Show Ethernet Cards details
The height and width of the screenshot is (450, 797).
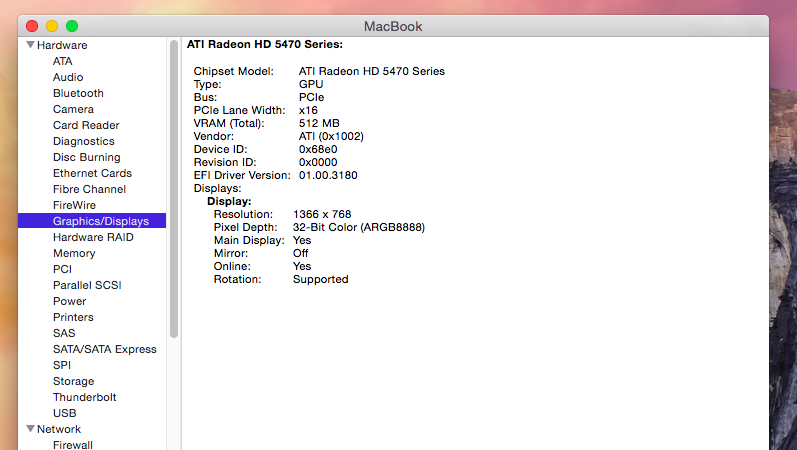click(92, 173)
